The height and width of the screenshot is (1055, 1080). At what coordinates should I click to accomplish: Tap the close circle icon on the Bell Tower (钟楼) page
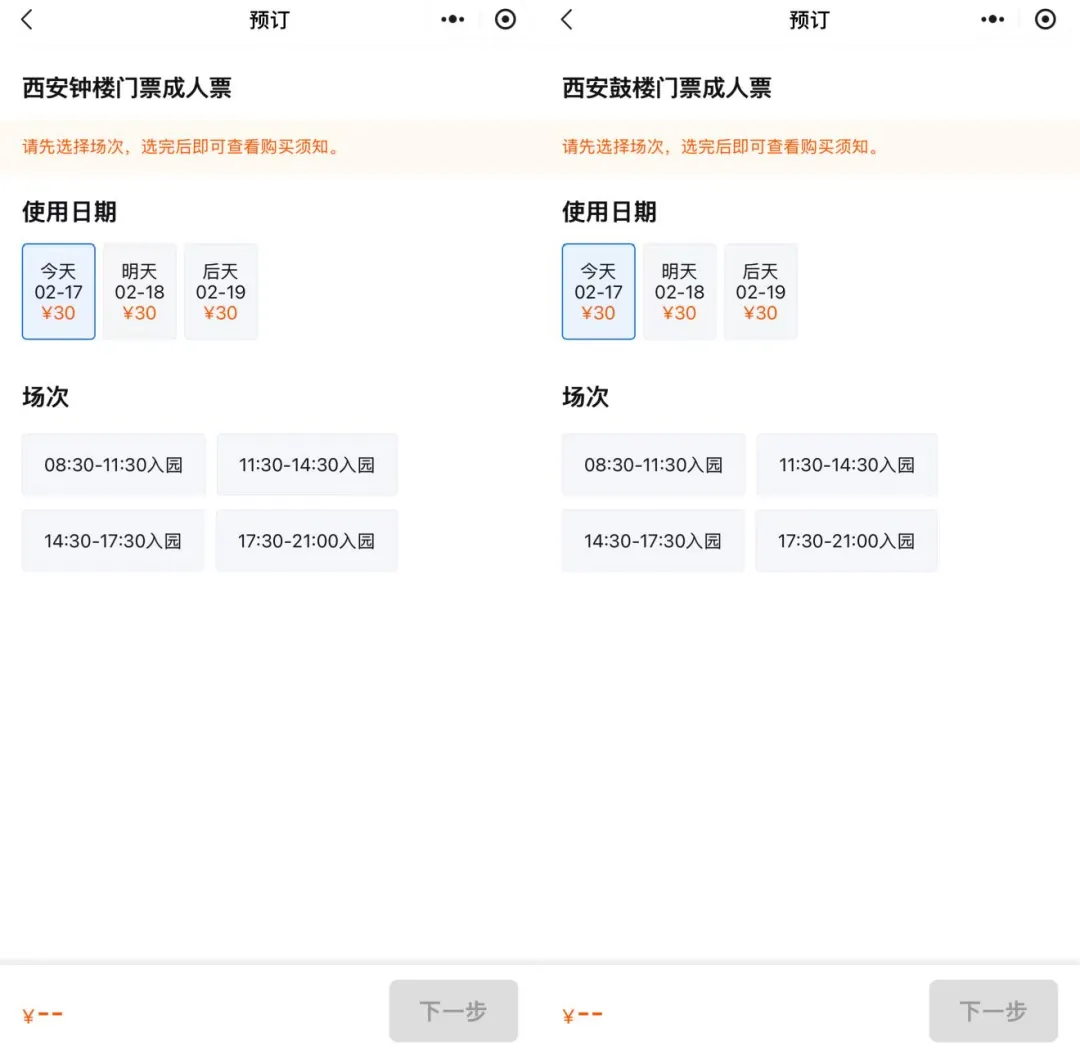pos(505,19)
